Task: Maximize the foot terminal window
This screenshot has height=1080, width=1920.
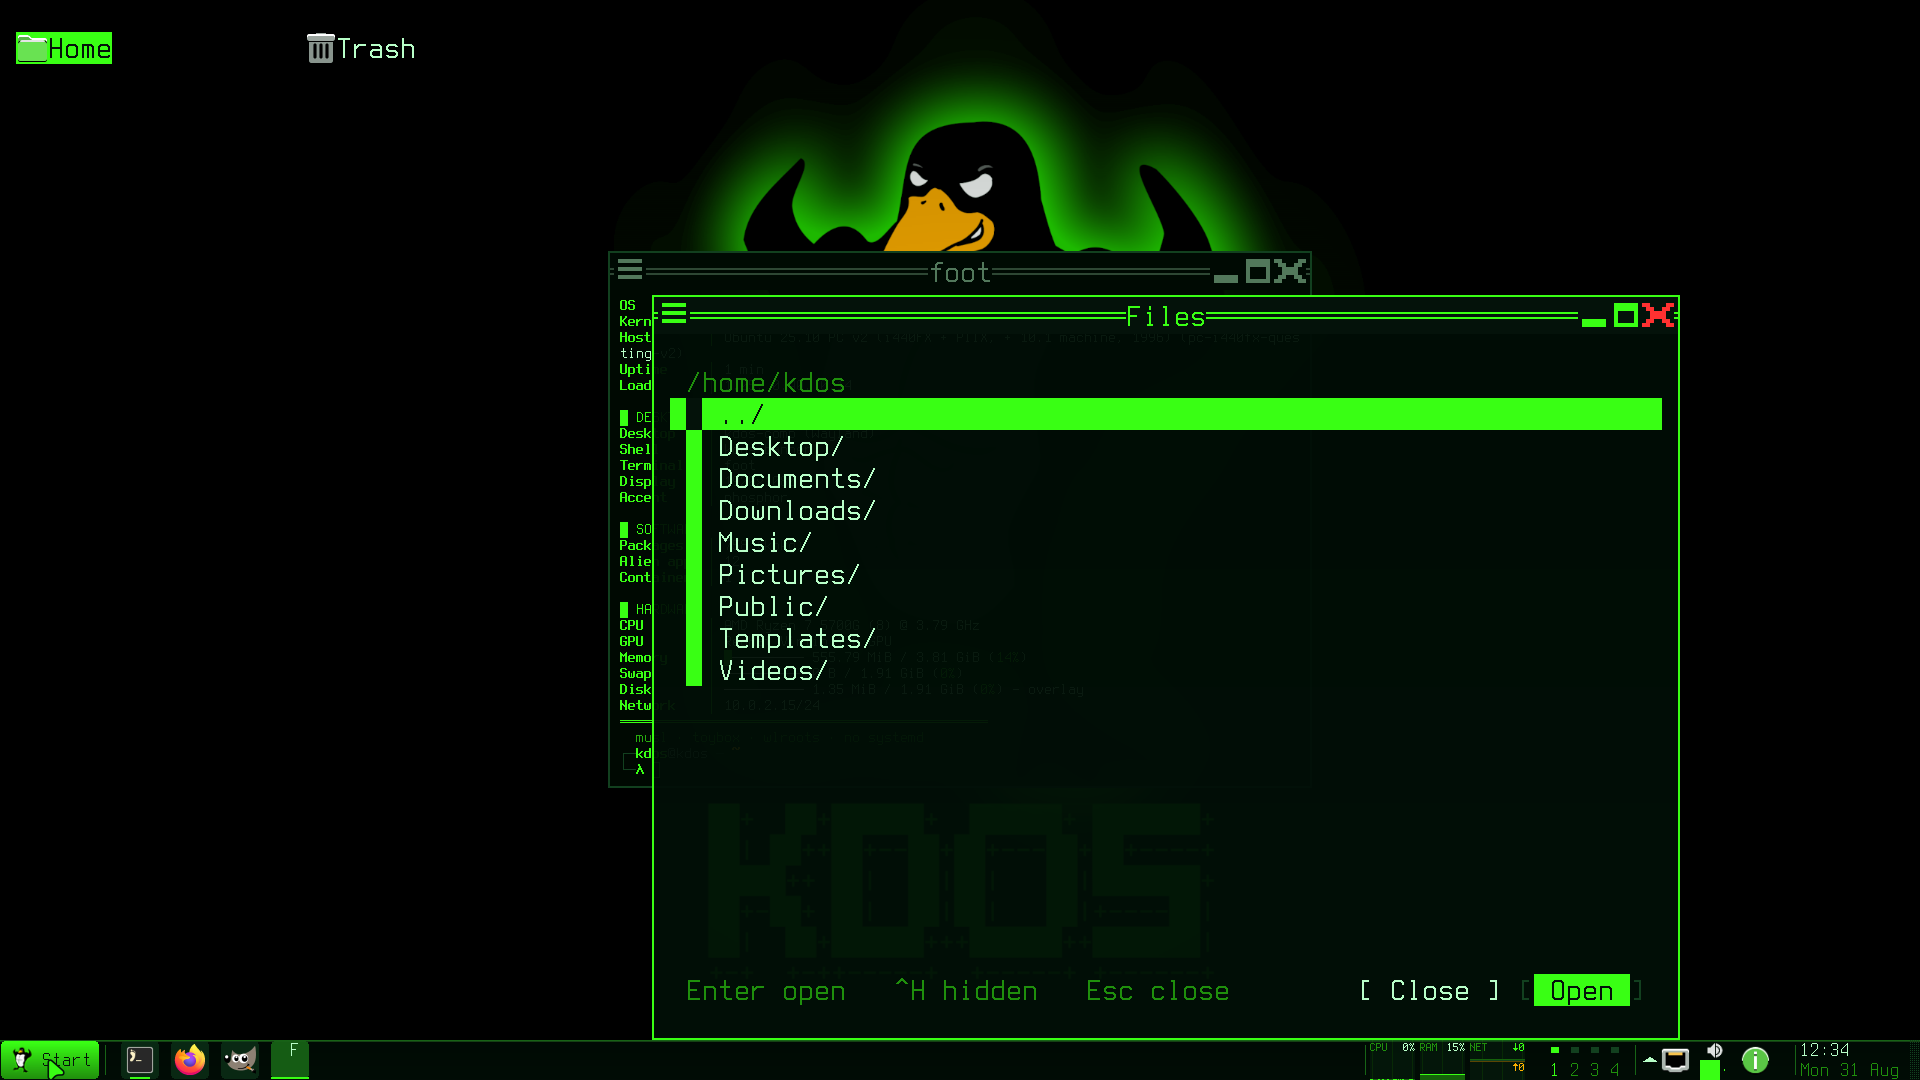Action: point(1258,271)
